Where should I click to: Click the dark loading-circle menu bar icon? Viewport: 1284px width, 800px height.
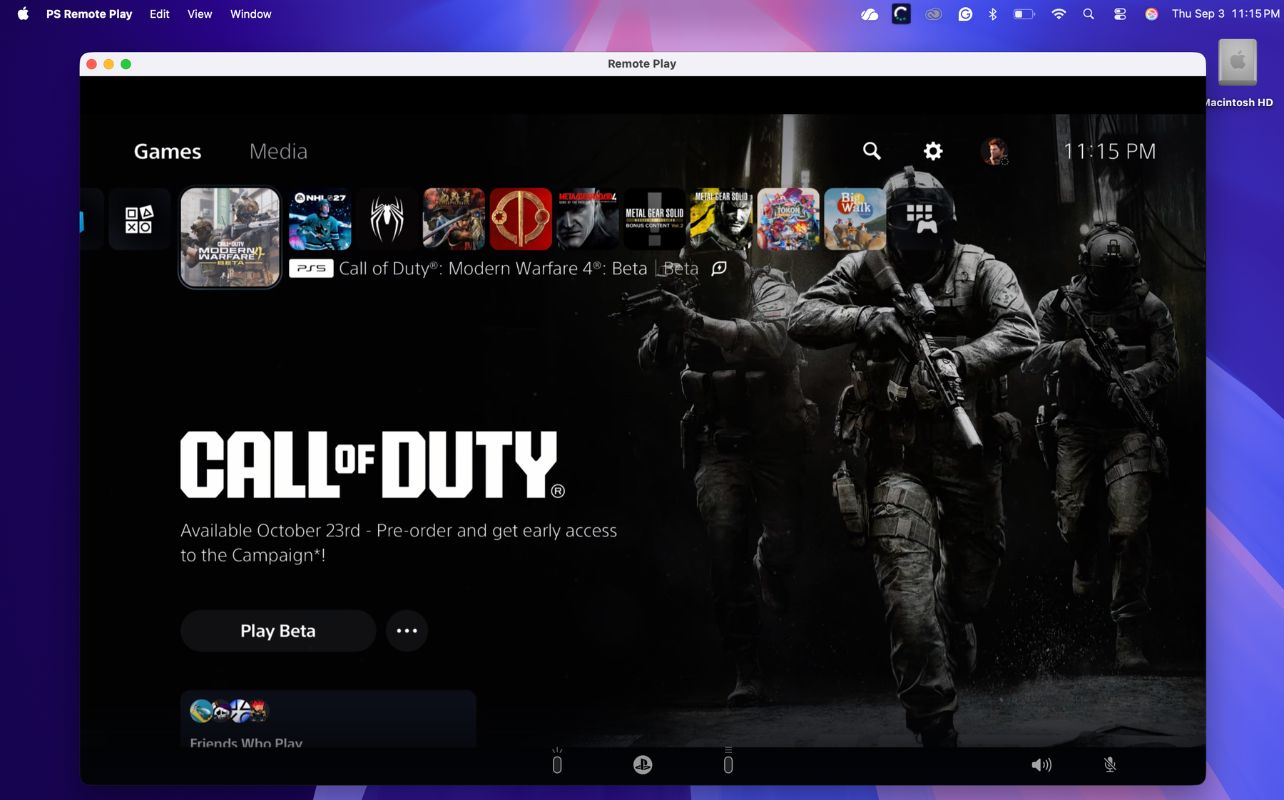point(901,14)
